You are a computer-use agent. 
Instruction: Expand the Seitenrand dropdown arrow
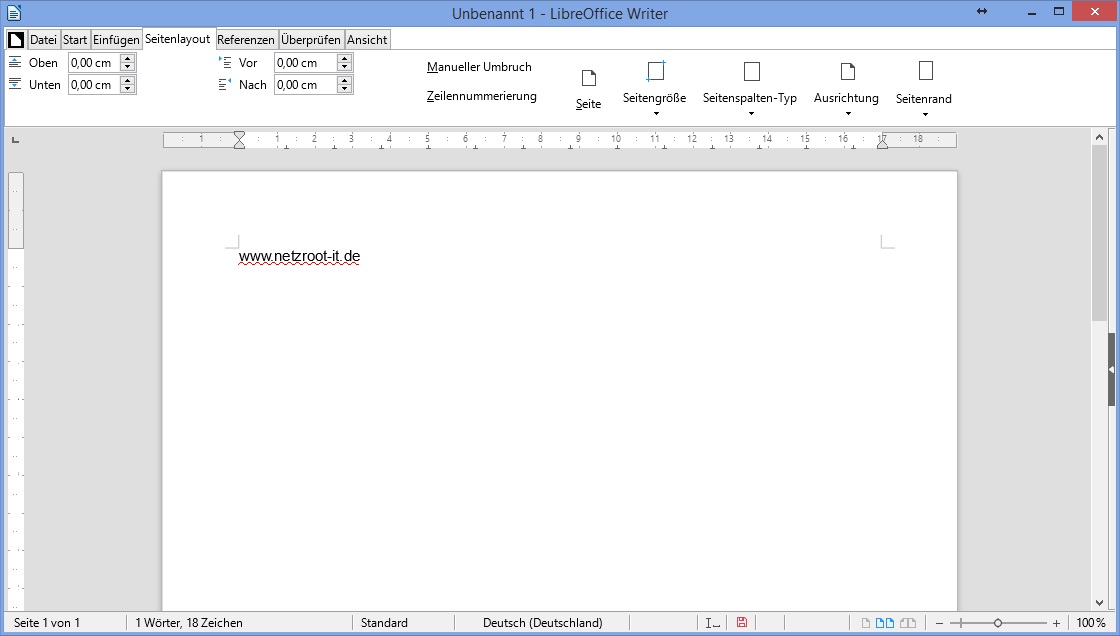(925, 114)
